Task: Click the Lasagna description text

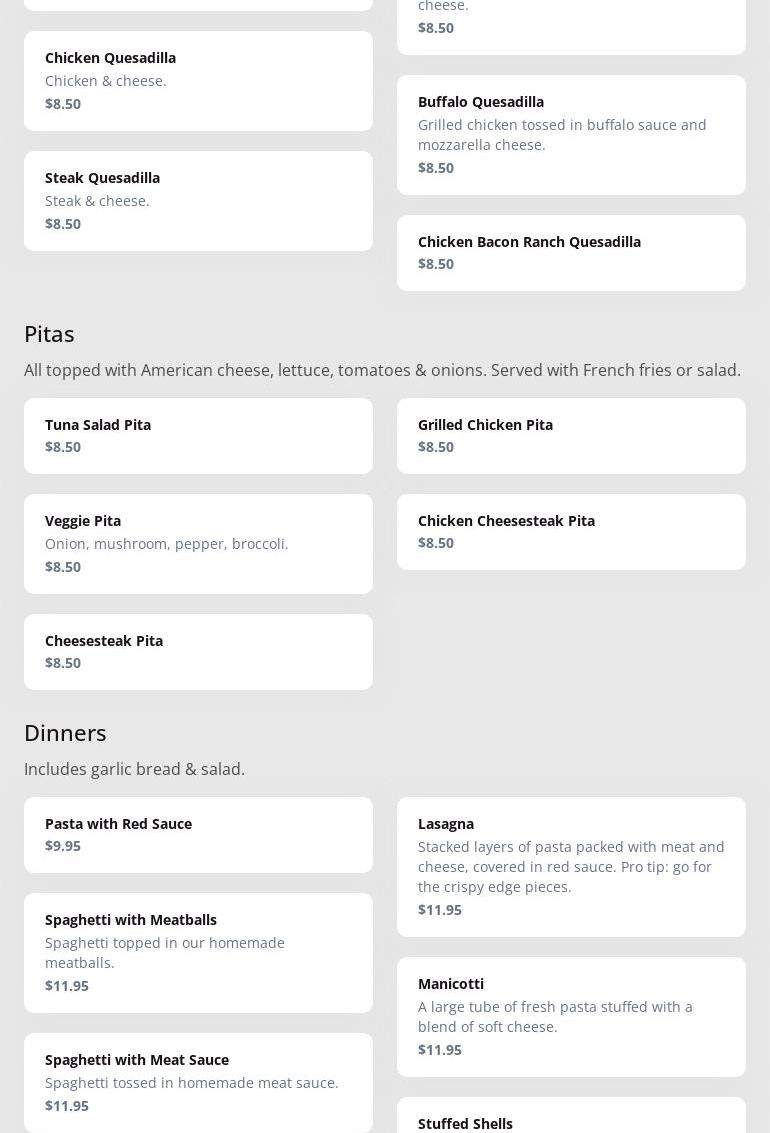Action: (x=571, y=866)
